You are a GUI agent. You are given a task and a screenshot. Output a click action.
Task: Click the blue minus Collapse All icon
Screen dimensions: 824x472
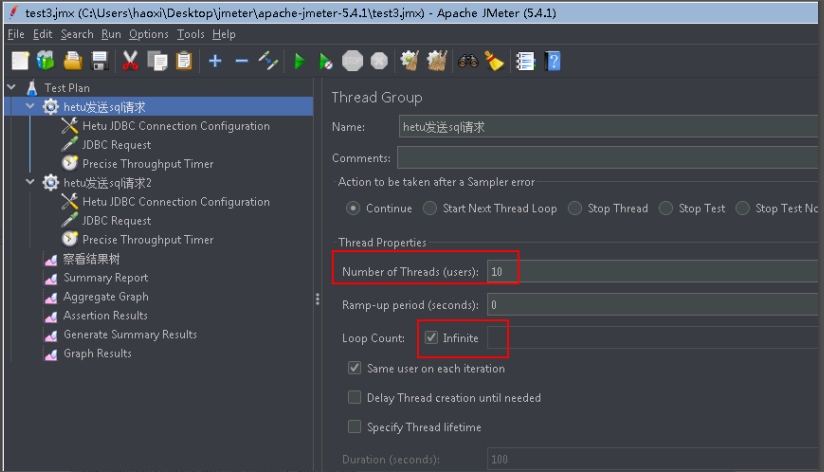click(242, 61)
